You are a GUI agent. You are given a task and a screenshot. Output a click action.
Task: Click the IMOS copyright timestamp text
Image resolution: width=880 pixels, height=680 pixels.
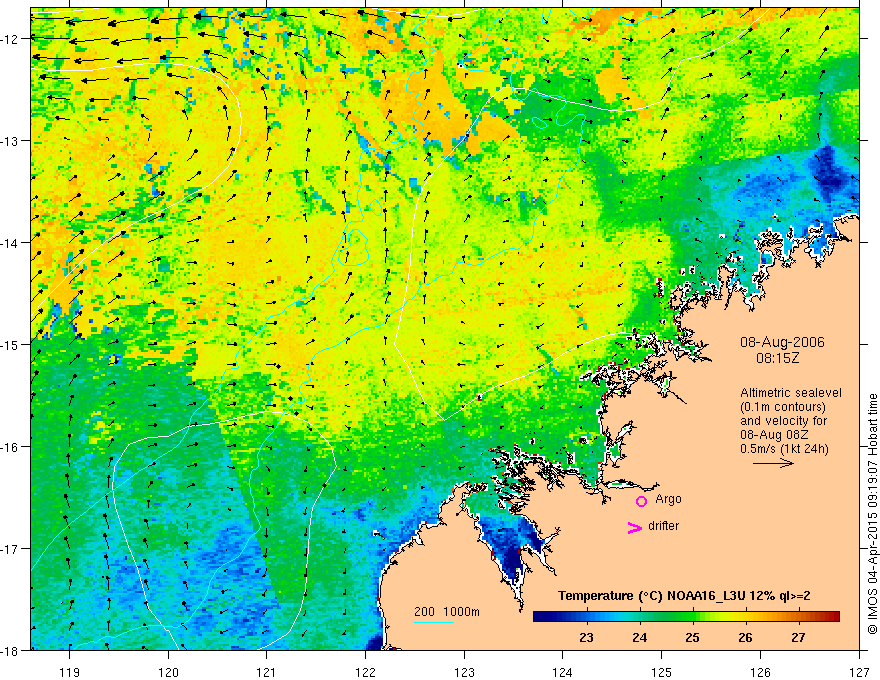tap(872, 513)
